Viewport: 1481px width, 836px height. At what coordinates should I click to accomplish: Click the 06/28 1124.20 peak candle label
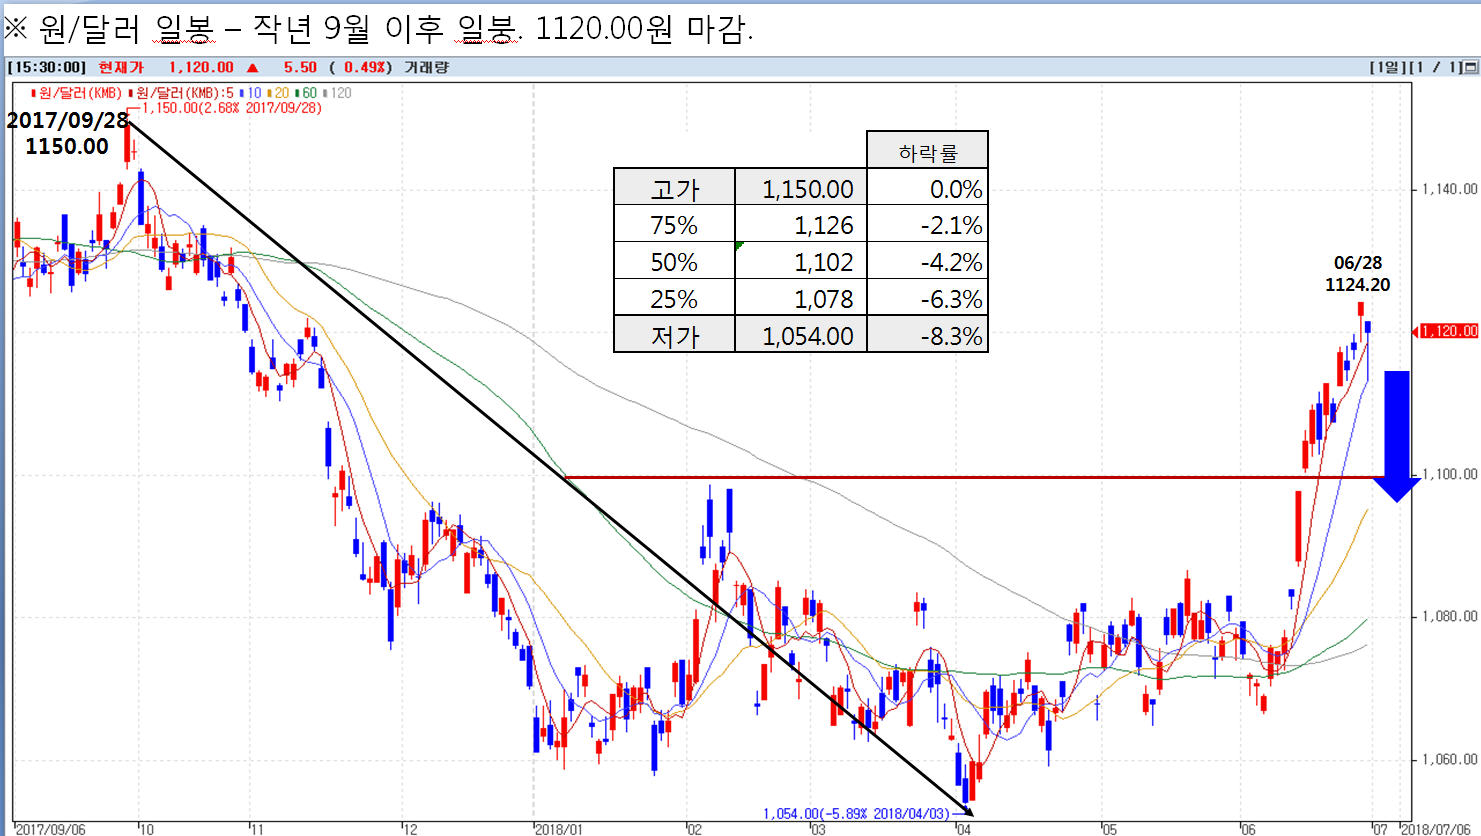[x=1357, y=274]
